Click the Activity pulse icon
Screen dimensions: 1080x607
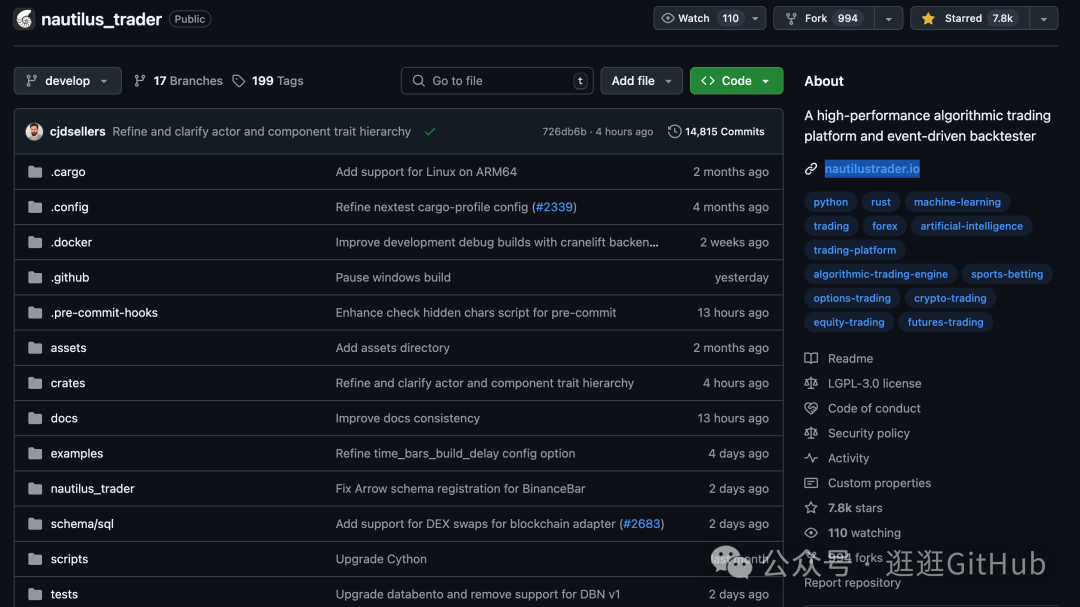[x=811, y=457]
